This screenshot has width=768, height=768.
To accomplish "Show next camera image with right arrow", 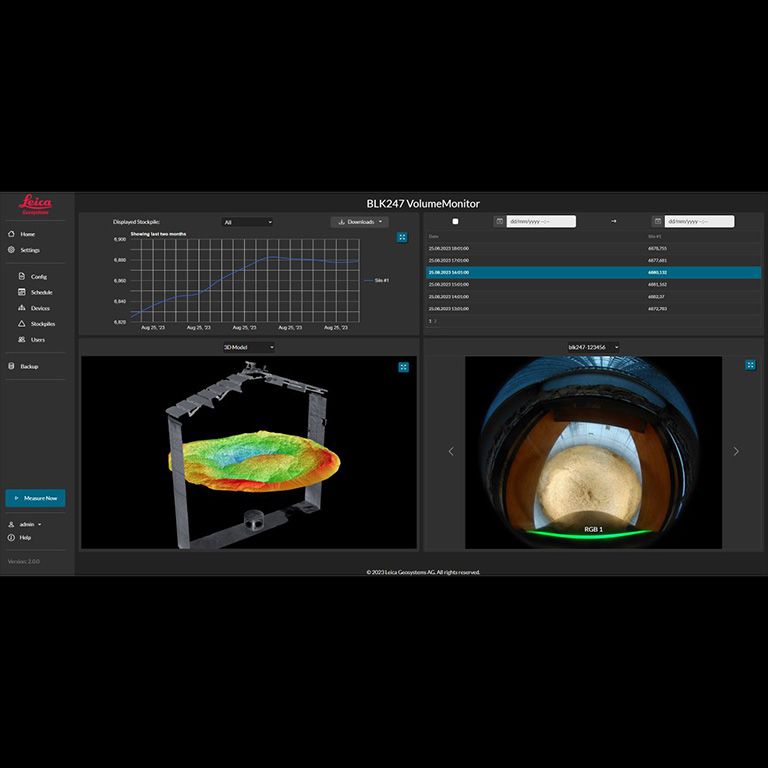I will [736, 451].
